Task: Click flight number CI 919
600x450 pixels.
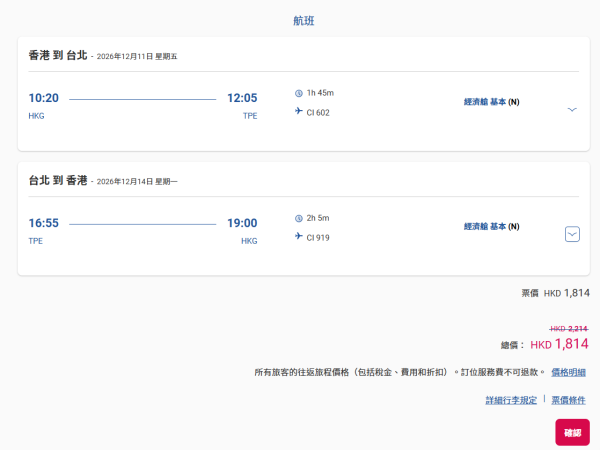Action: pyautogui.click(x=318, y=238)
